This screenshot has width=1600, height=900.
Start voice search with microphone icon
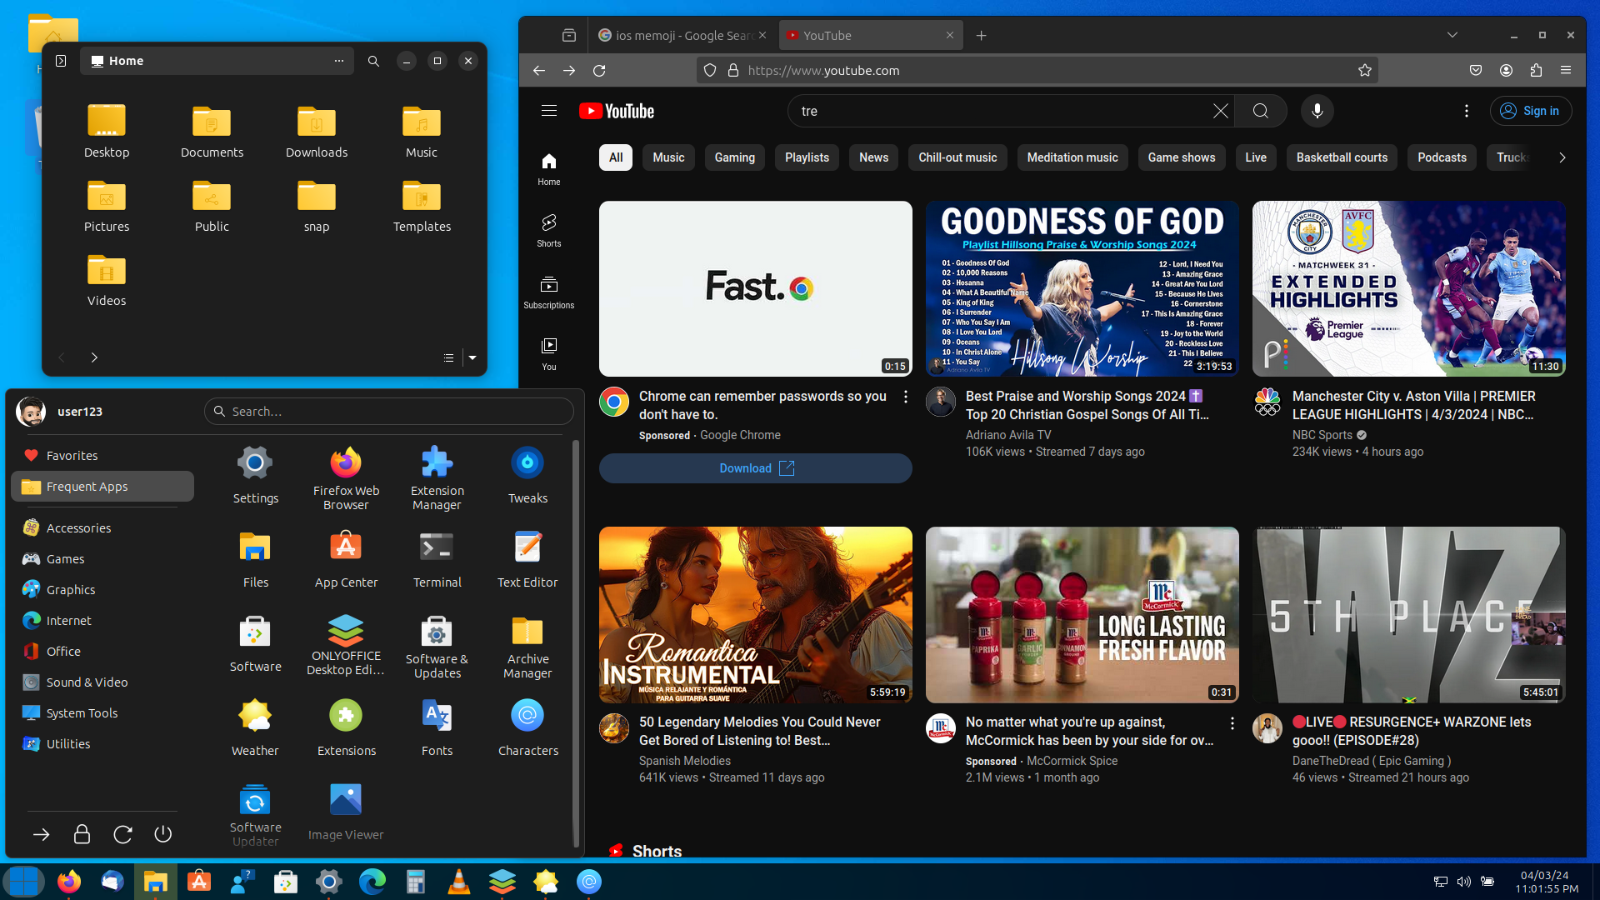tap(1317, 111)
